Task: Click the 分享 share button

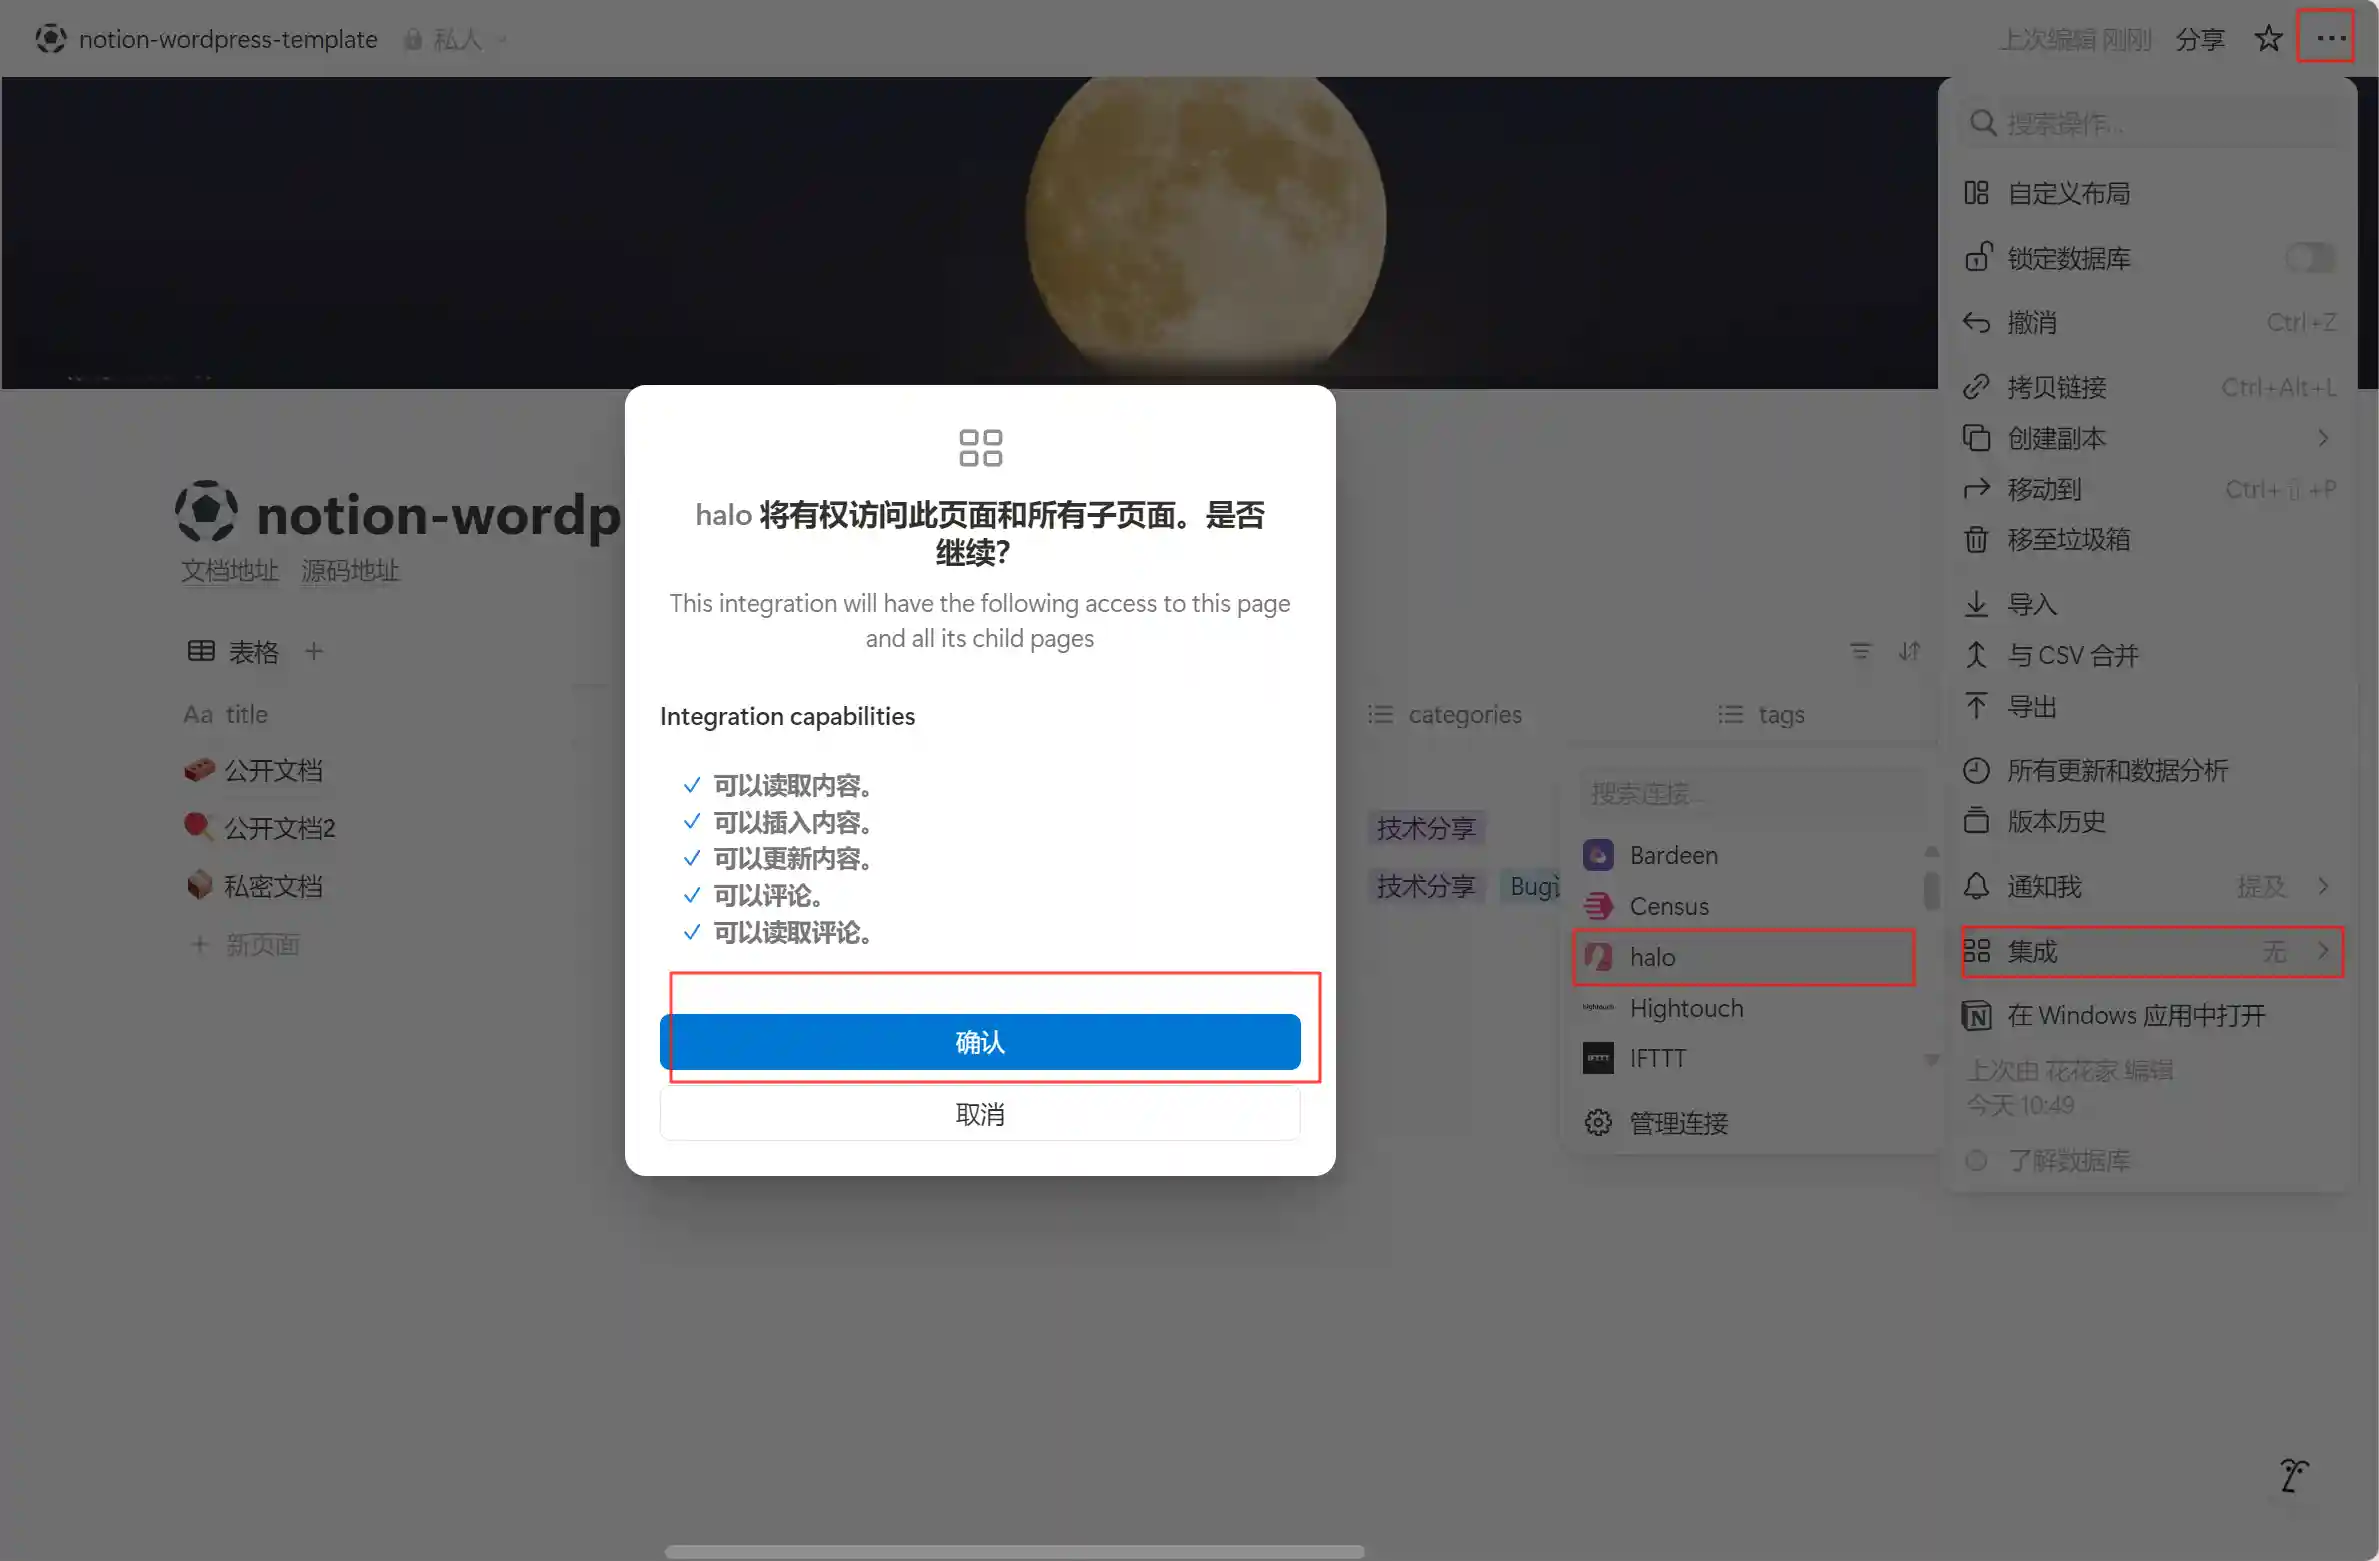Action: pyautogui.click(x=2199, y=38)
